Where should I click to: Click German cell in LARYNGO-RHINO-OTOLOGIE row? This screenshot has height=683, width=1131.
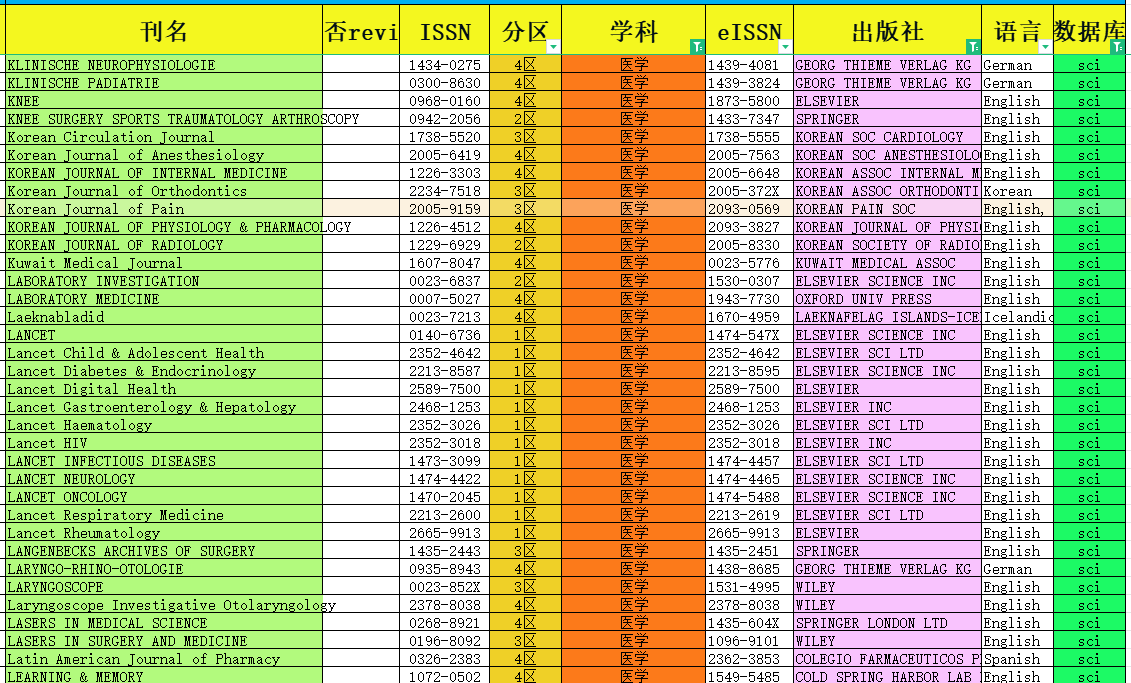1017,570
